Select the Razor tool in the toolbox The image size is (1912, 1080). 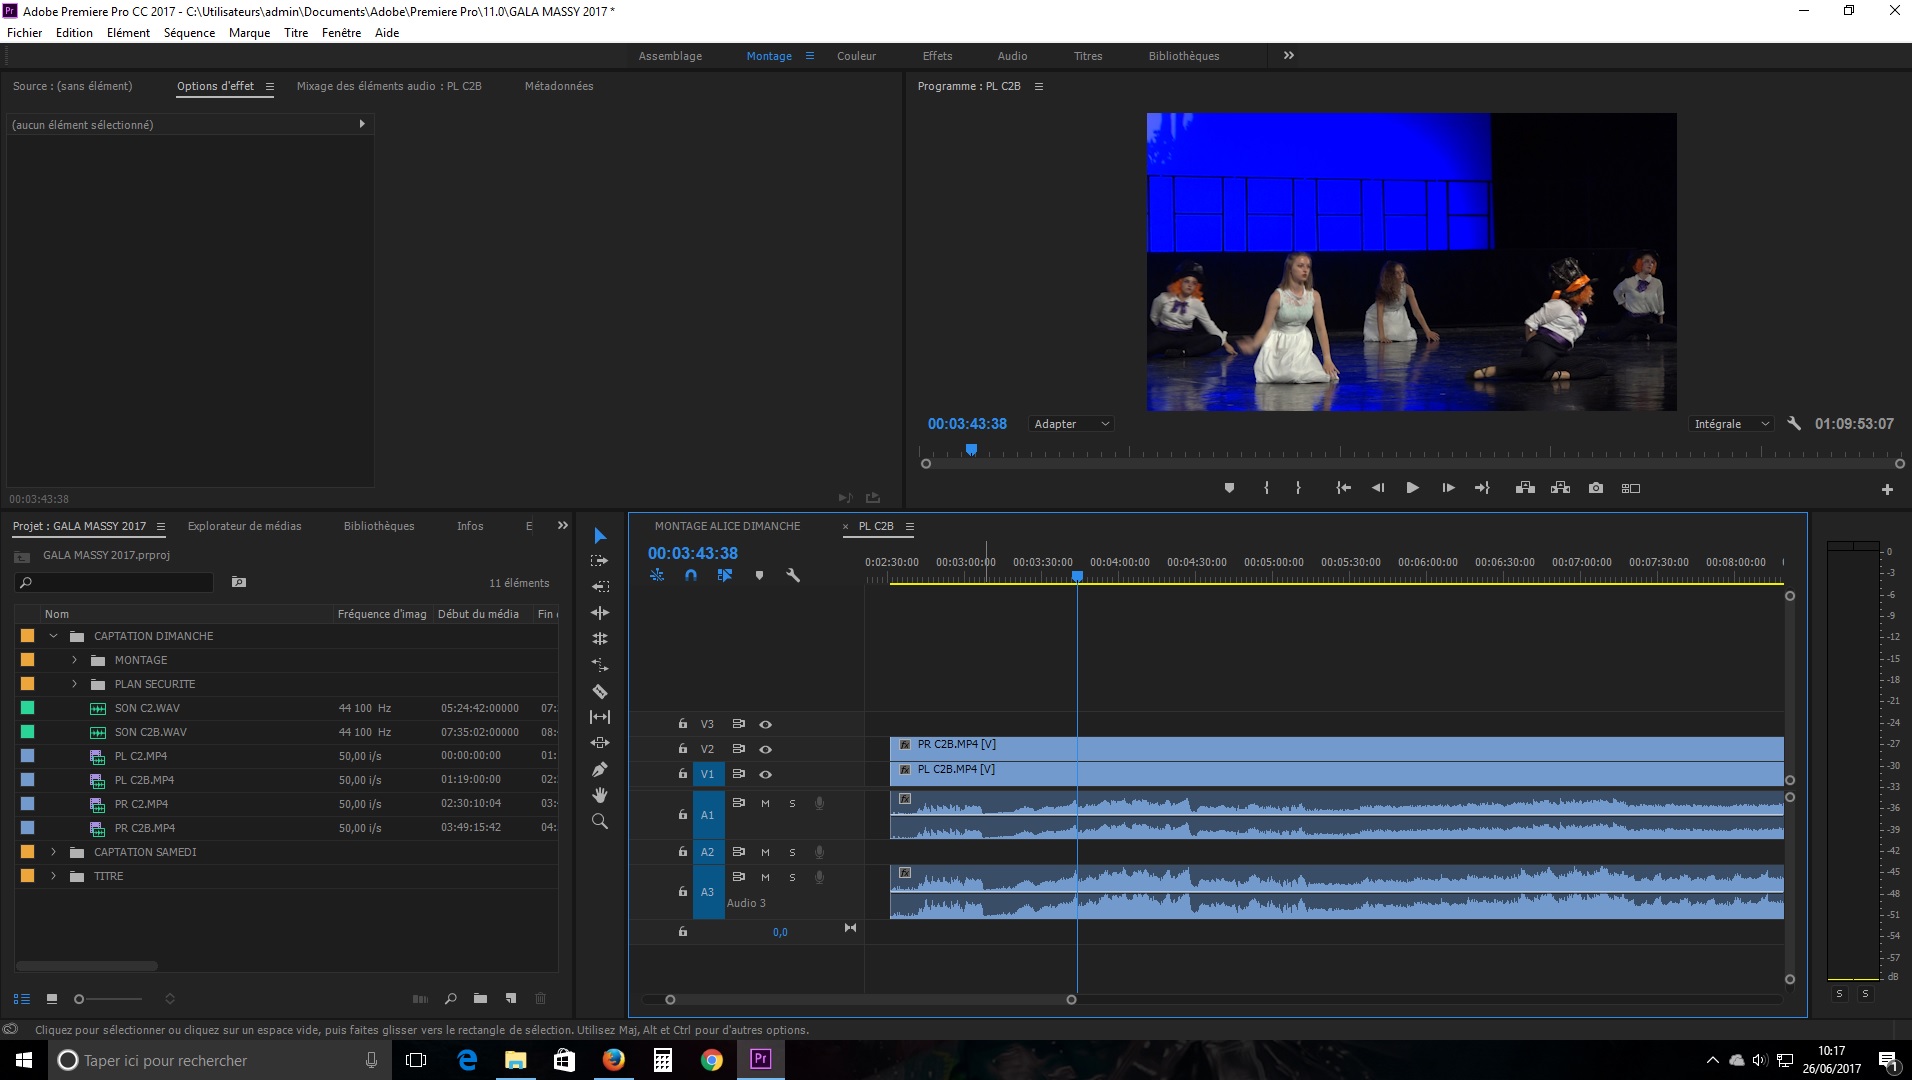(x=600, y=691)
